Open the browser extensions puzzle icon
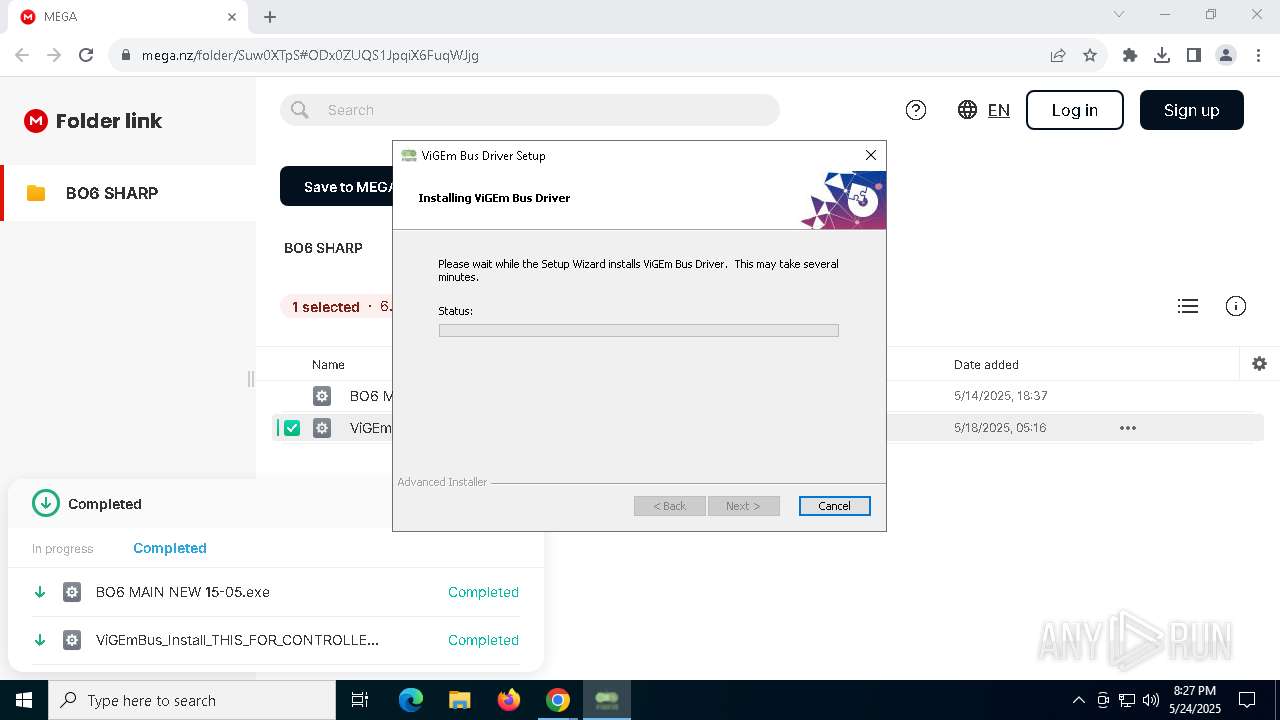 point(1130,55)
